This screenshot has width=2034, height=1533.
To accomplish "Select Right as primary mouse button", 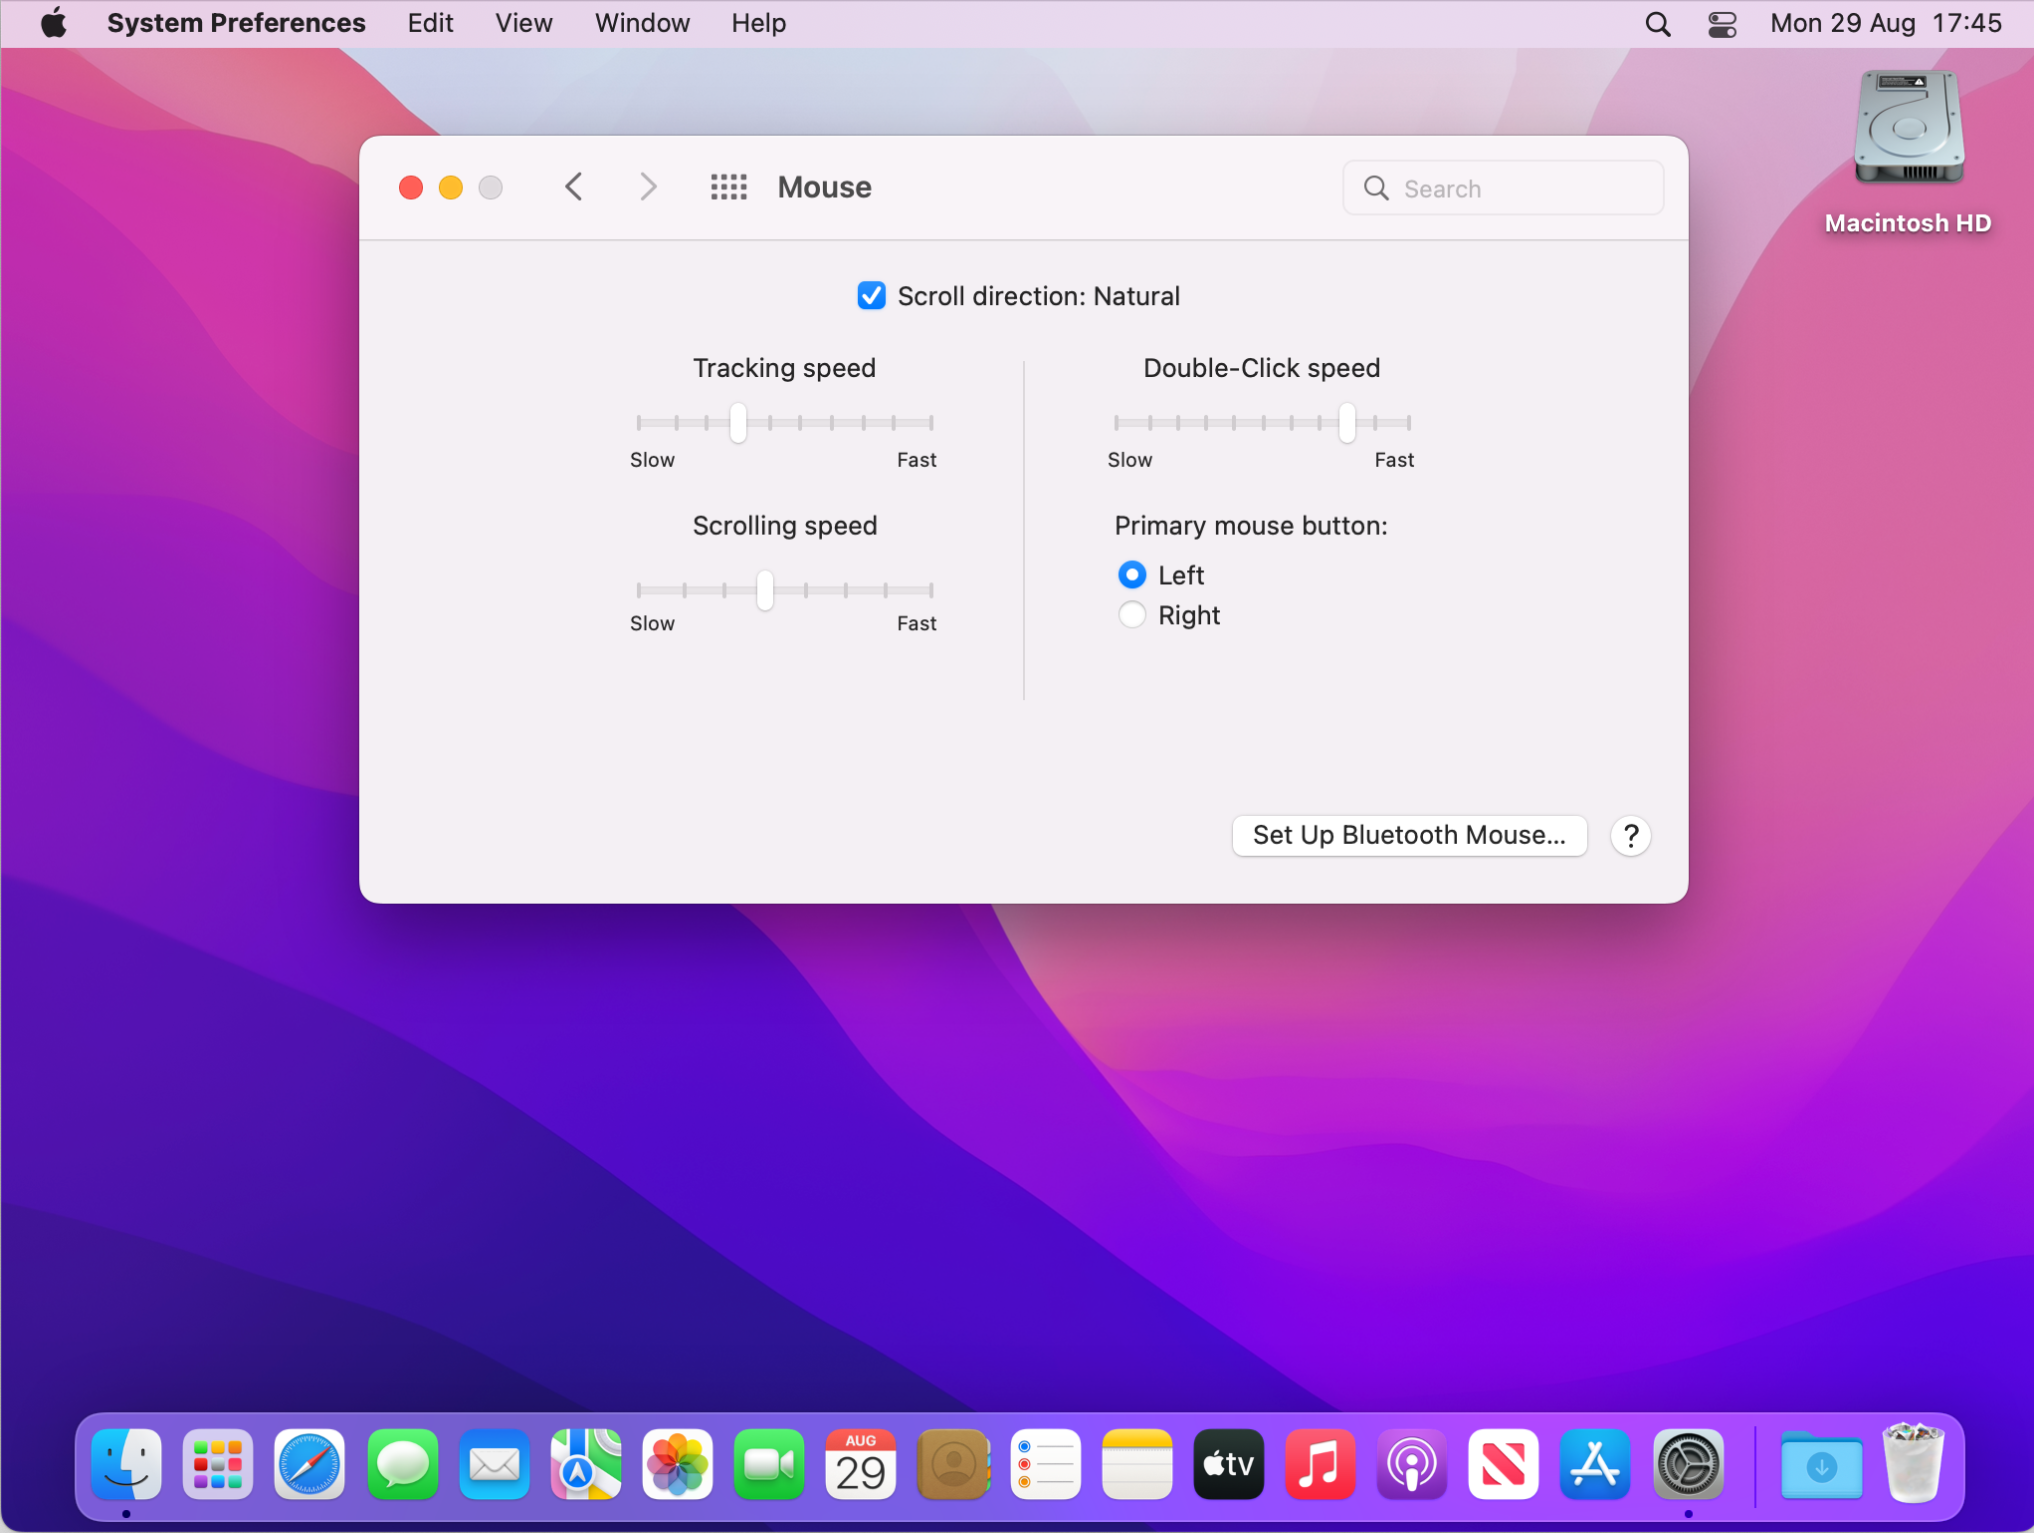I will 1131,615.
